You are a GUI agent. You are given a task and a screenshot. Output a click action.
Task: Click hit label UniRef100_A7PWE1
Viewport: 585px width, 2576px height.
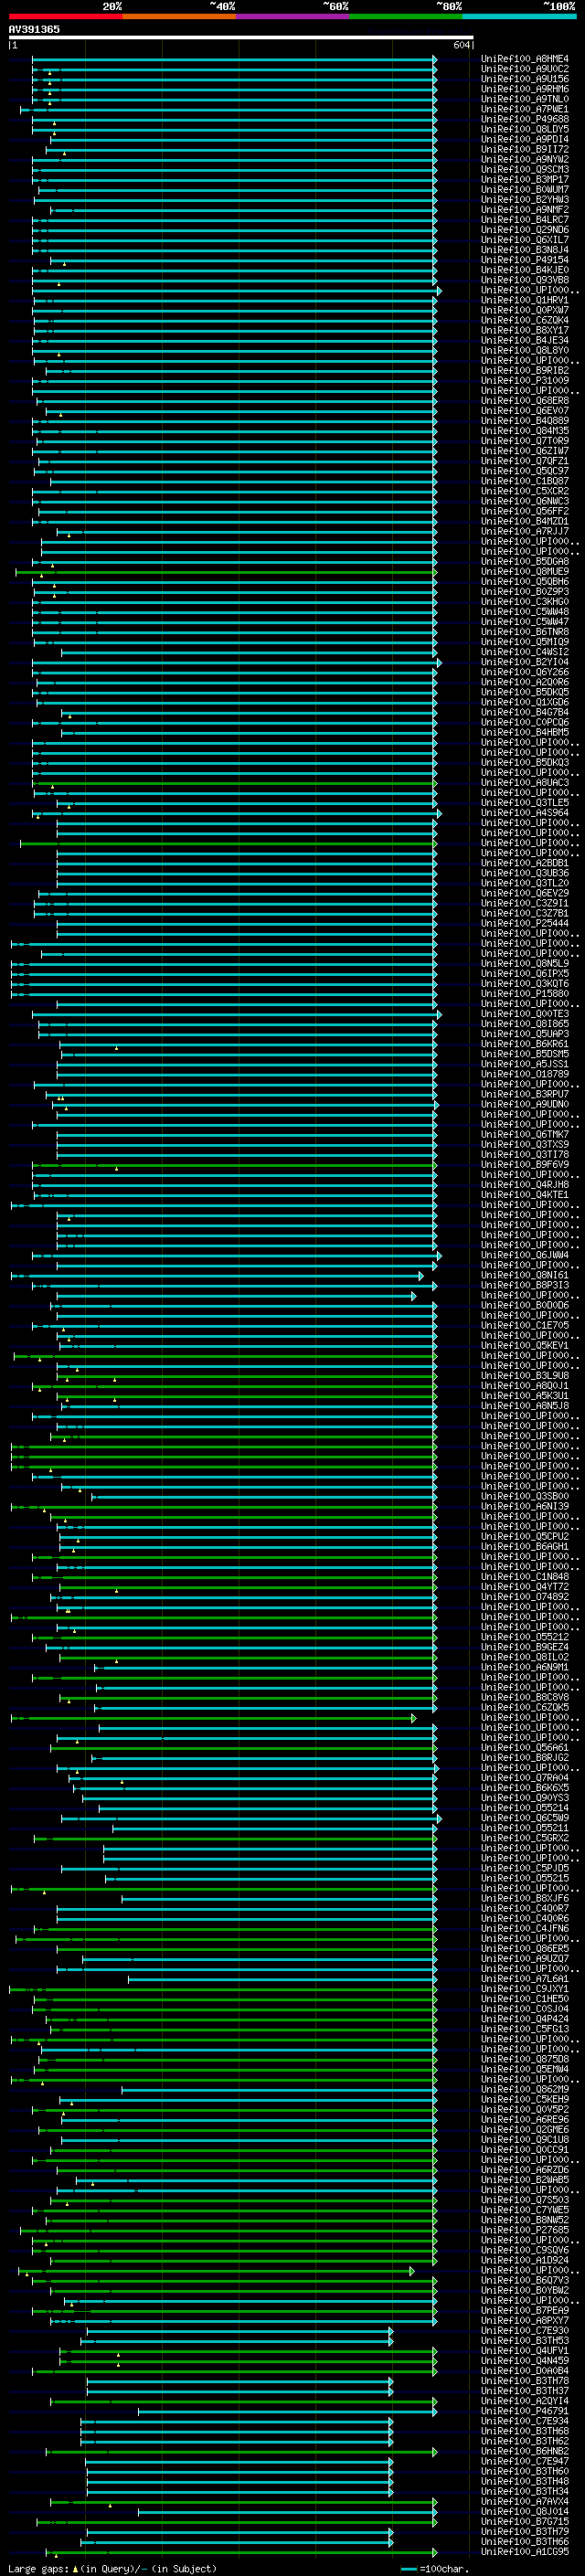[525, 109]
